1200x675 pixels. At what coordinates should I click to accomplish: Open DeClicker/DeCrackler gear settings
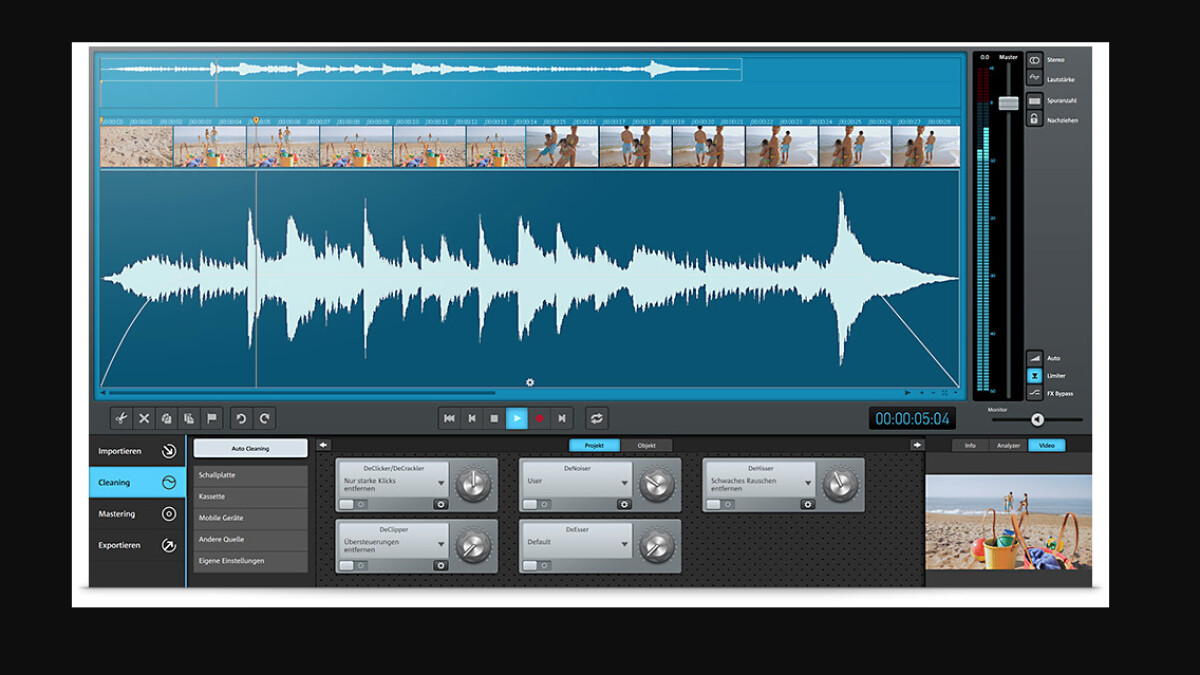(440, 505)
